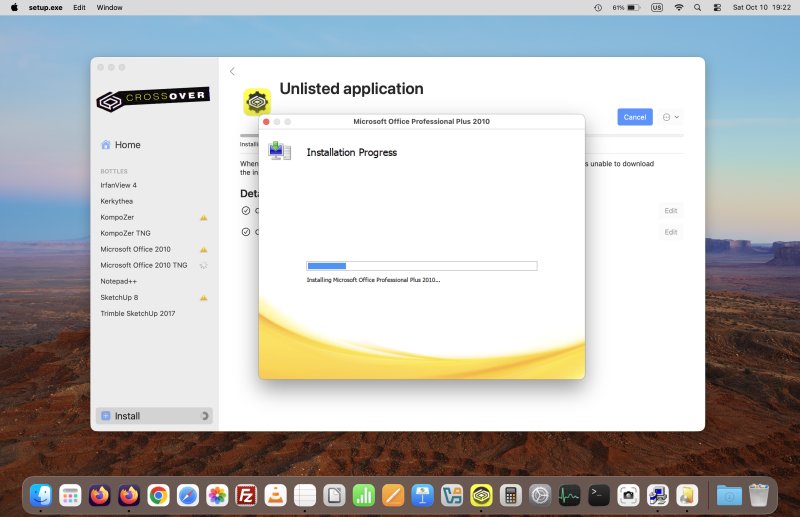
Task: Click the date and time in menu bar
Action: tap(762, 8)
